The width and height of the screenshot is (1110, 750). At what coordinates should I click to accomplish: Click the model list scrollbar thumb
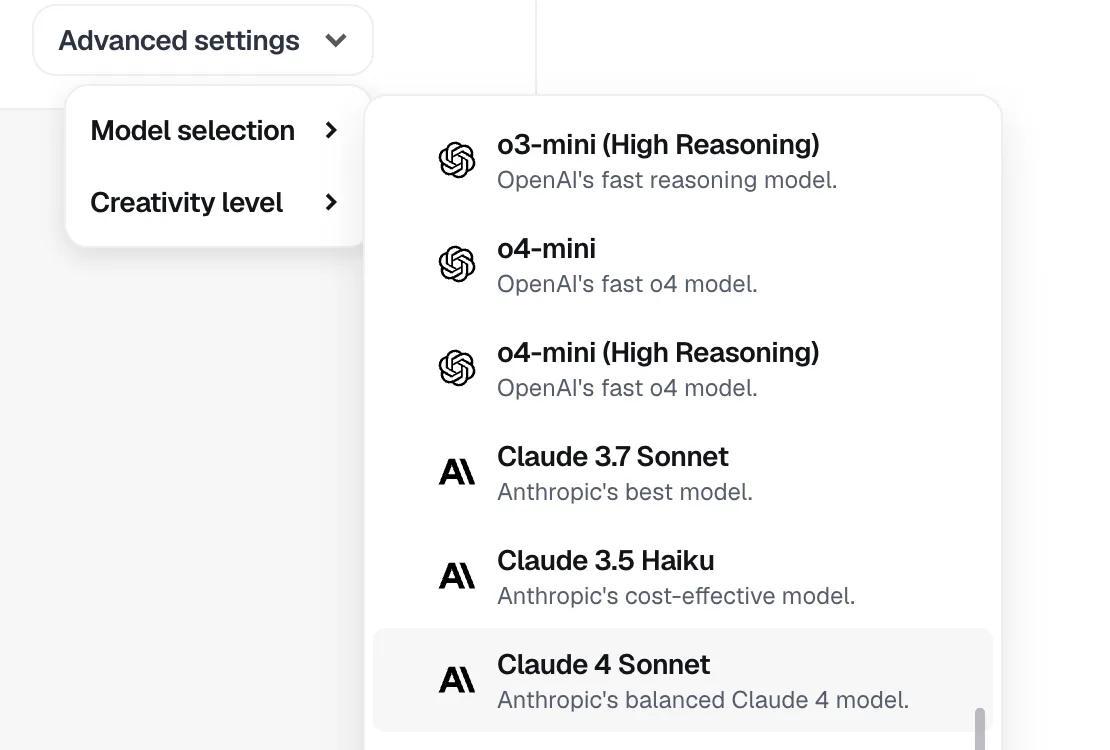[980, 728]
